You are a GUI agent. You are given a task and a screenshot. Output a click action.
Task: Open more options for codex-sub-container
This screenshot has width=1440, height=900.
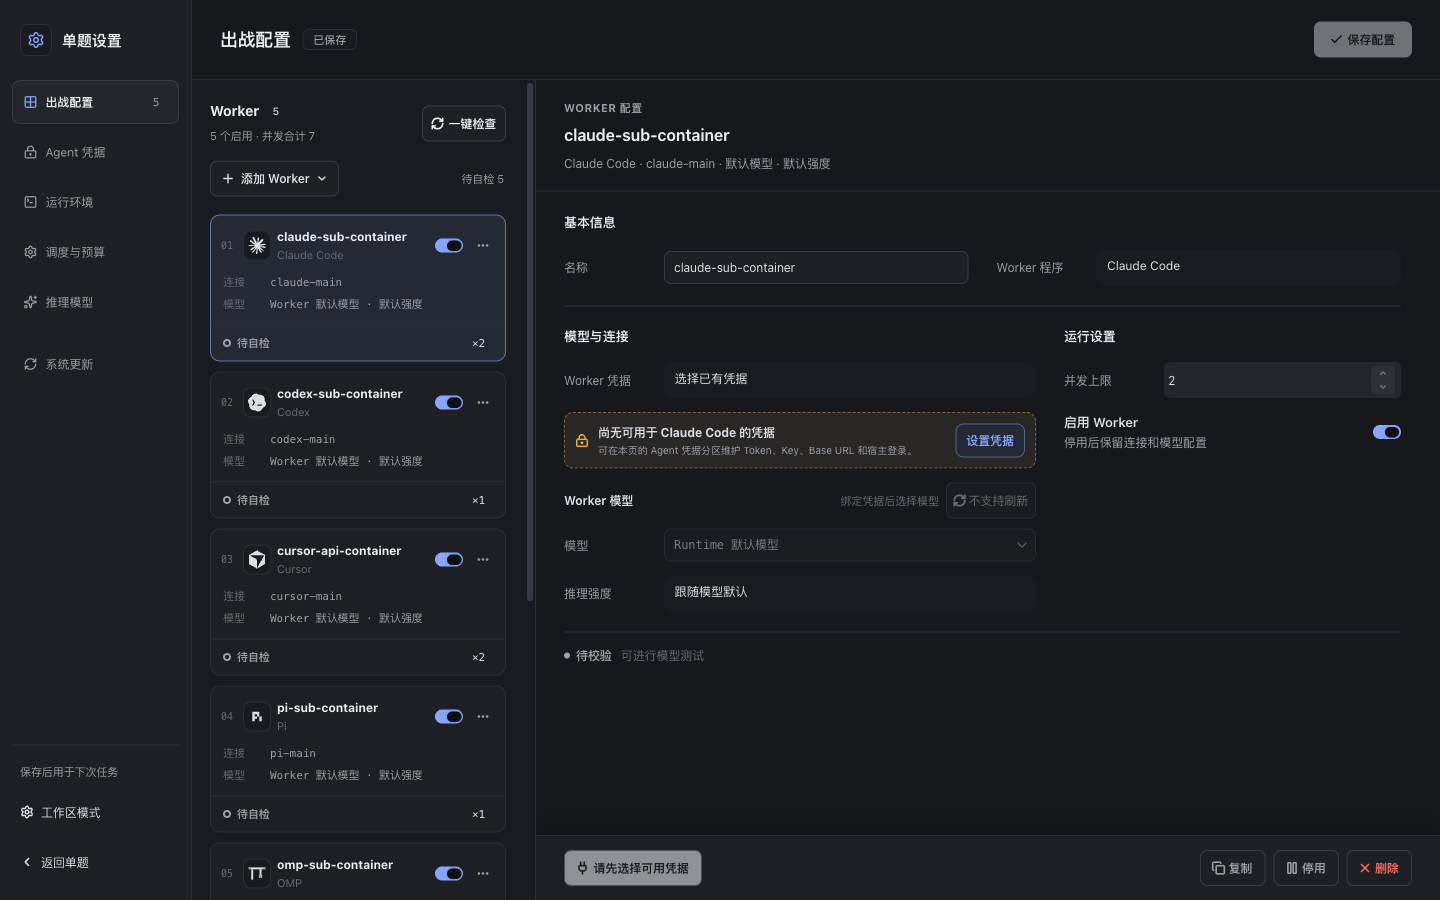click(483, 403)
